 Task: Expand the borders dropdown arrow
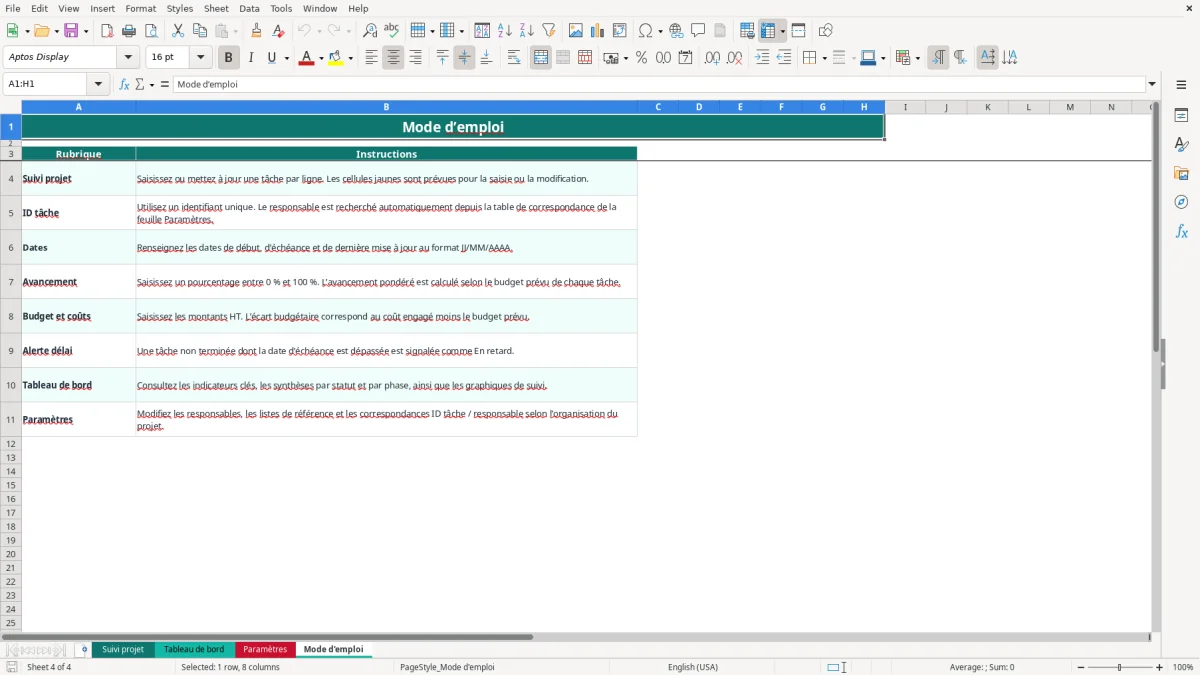(824, 58)
